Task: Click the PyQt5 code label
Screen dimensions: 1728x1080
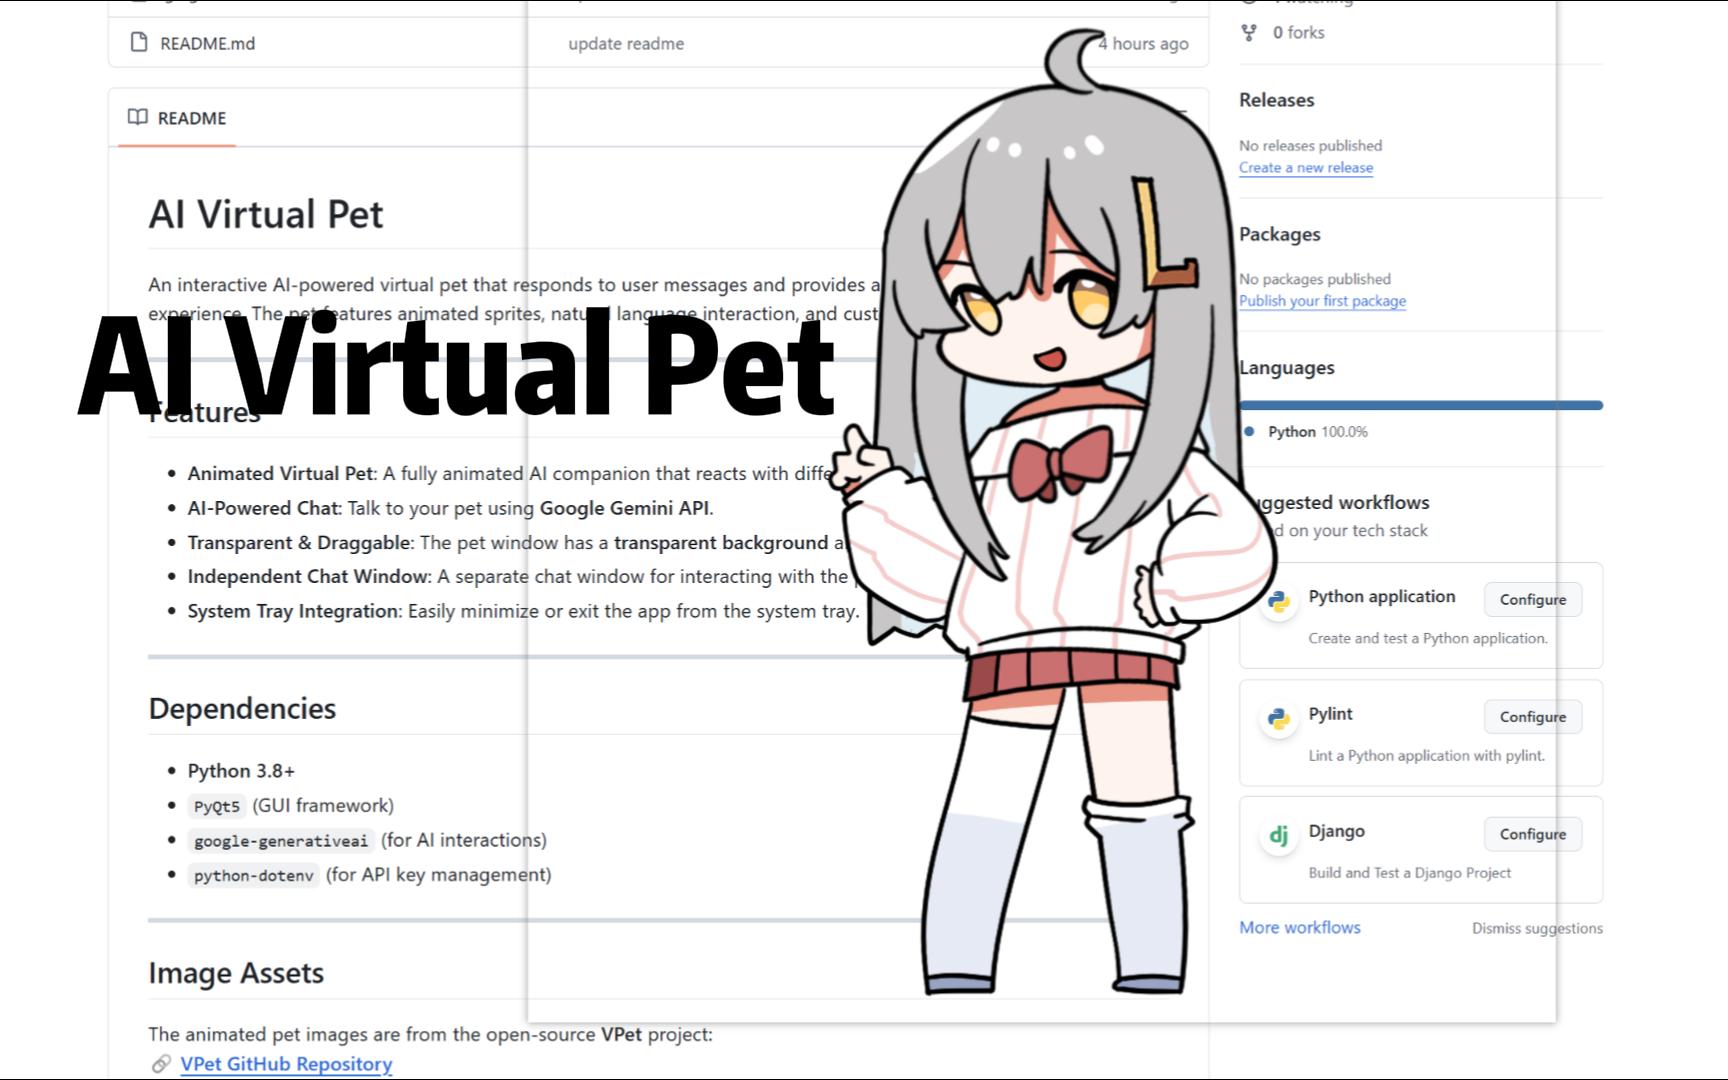Action: pos(217,806)
